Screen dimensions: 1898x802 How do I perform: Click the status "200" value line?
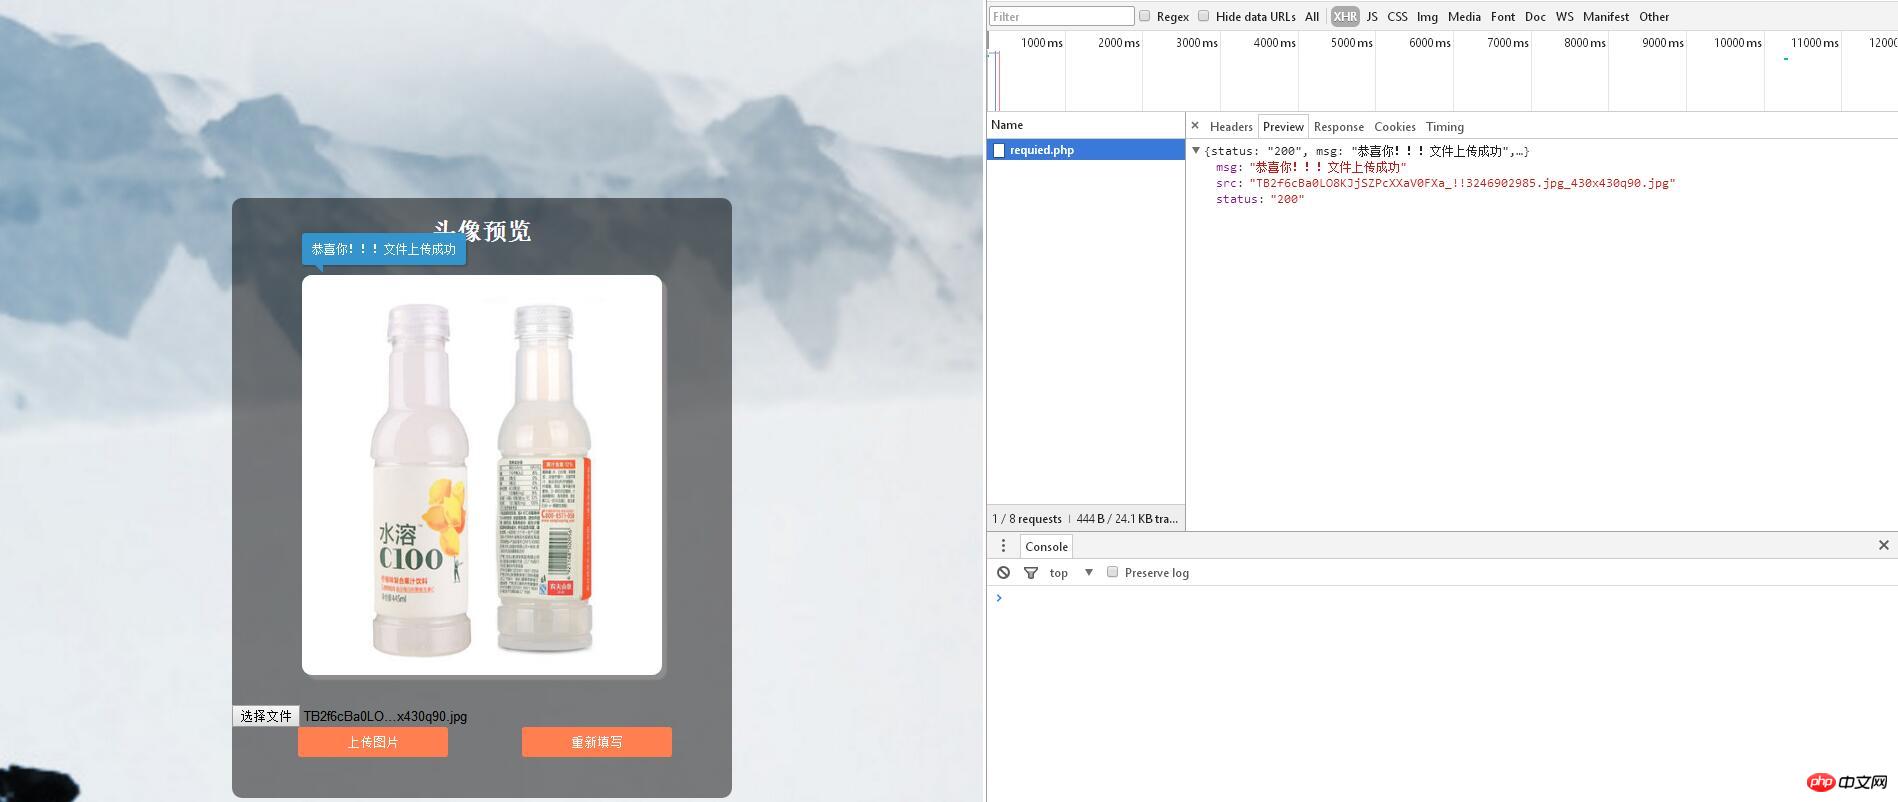tap(1260, 199)
